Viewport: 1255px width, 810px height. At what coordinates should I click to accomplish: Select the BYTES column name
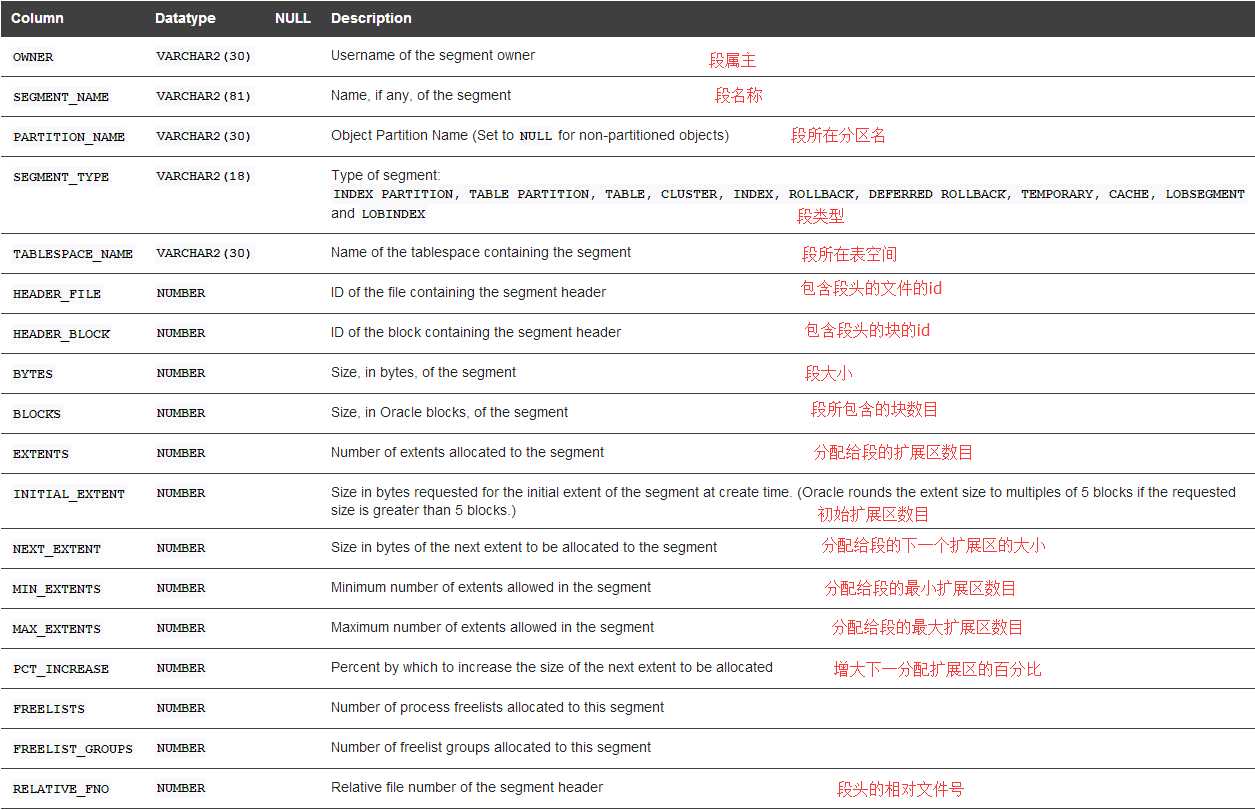coord(33,374)
